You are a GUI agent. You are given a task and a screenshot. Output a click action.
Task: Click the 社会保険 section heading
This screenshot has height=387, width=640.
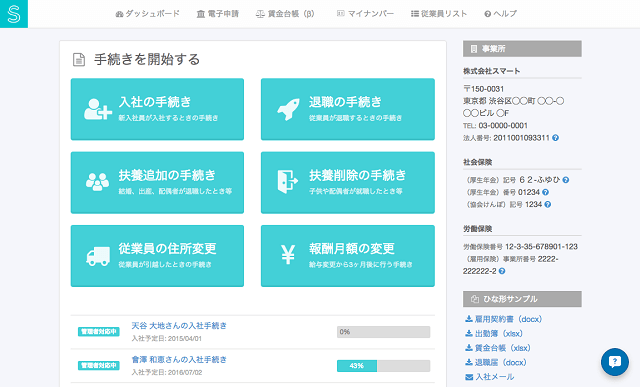(x=478, y=162)
